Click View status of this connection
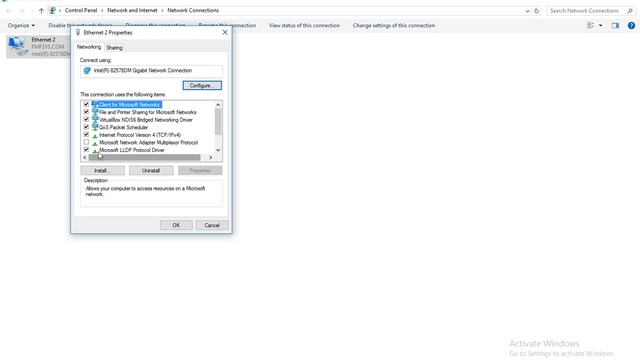The width and height of the screenshot is (640, 360). 304,25
